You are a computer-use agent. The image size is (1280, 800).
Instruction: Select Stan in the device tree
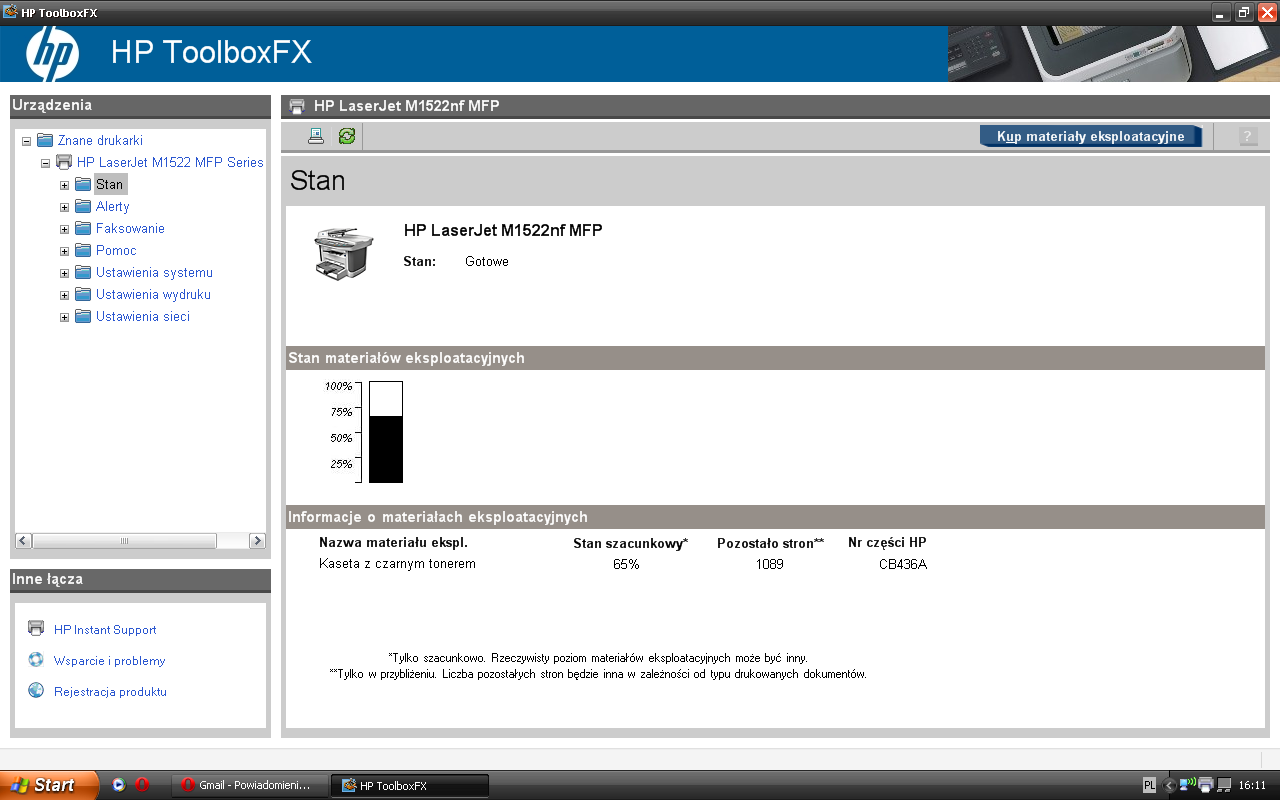pos(110,184)
